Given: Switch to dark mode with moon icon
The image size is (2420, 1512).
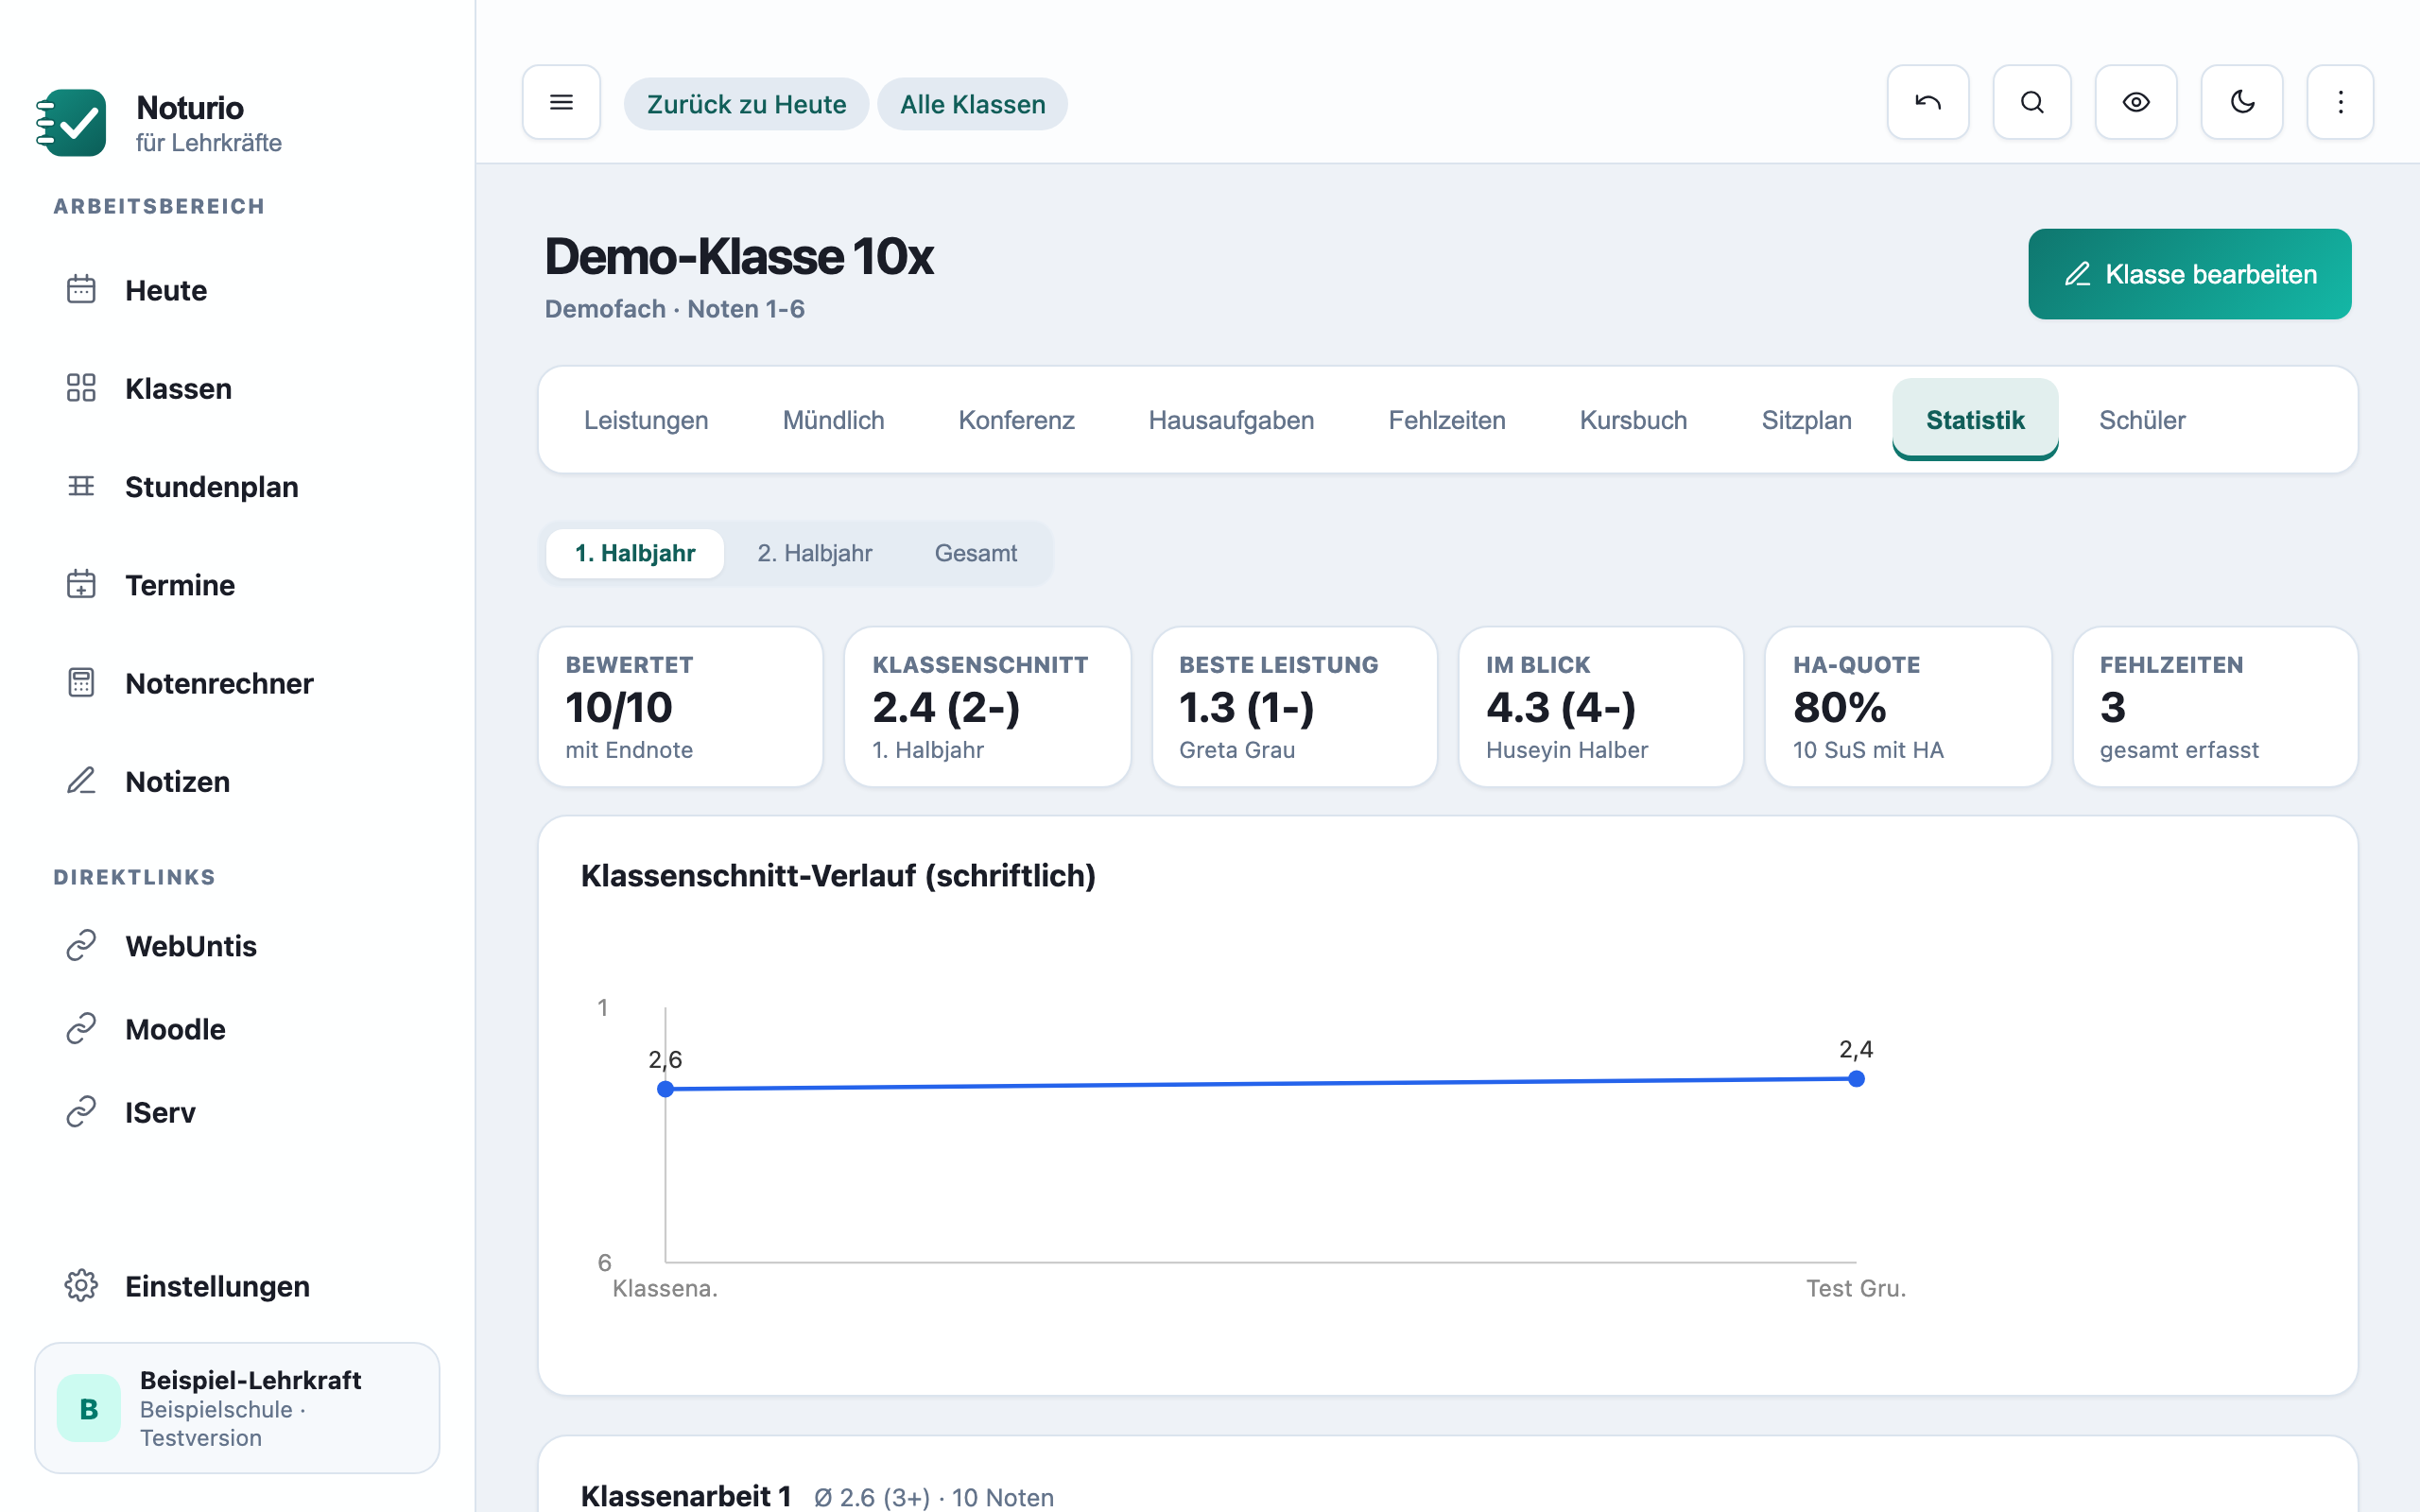Looking at the screenshot, I should pos(2242,102).
